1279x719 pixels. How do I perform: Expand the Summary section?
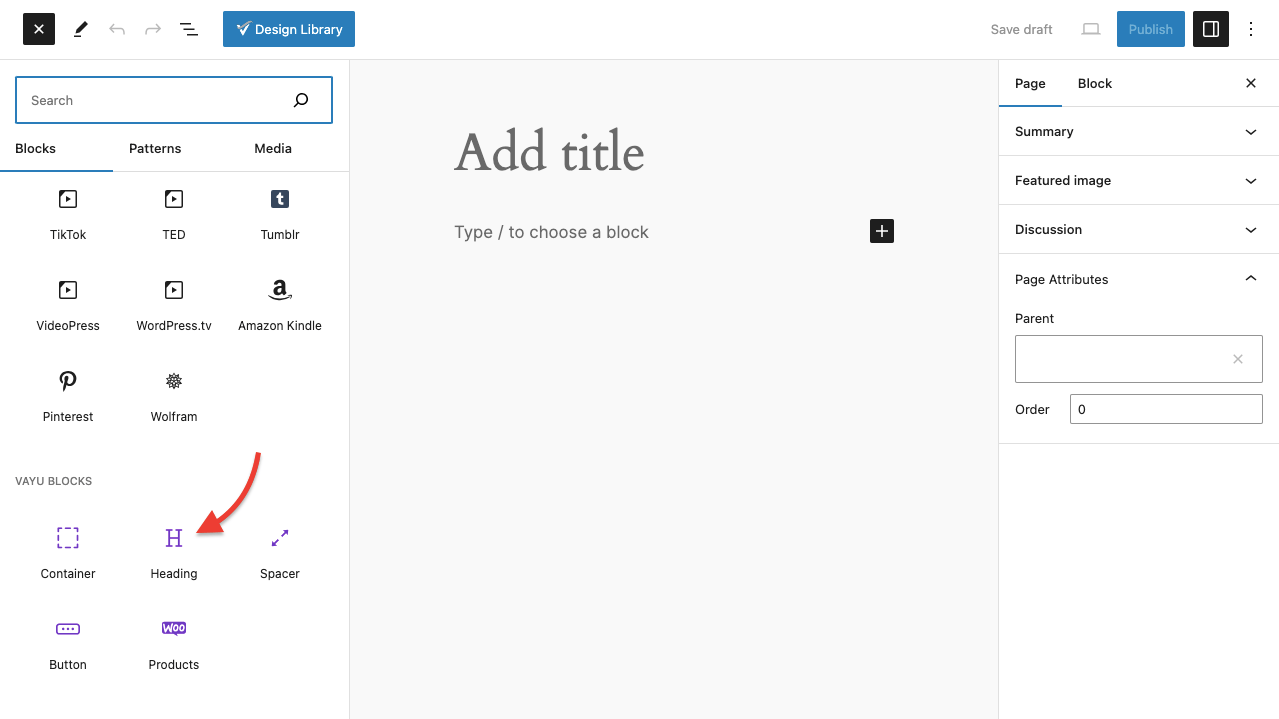click(x=1138, y=131)
